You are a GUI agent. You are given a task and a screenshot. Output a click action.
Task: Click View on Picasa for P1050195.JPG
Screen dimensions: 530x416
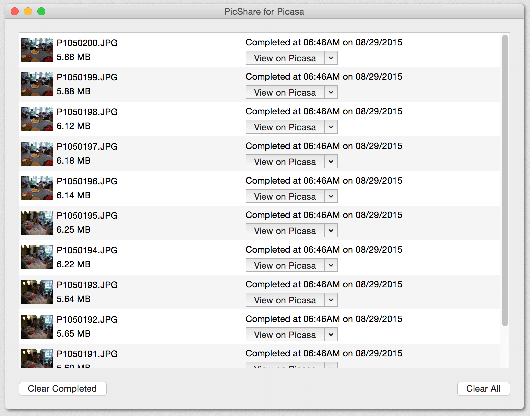coord(285,231)
